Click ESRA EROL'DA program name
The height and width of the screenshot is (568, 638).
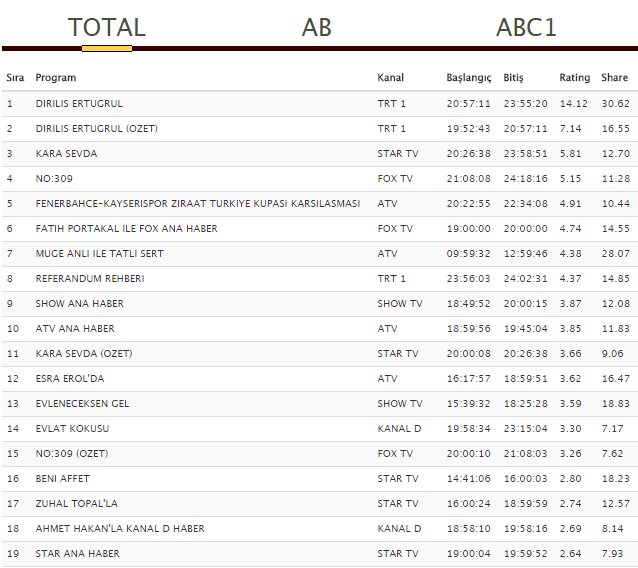click(x=70, y=379)
